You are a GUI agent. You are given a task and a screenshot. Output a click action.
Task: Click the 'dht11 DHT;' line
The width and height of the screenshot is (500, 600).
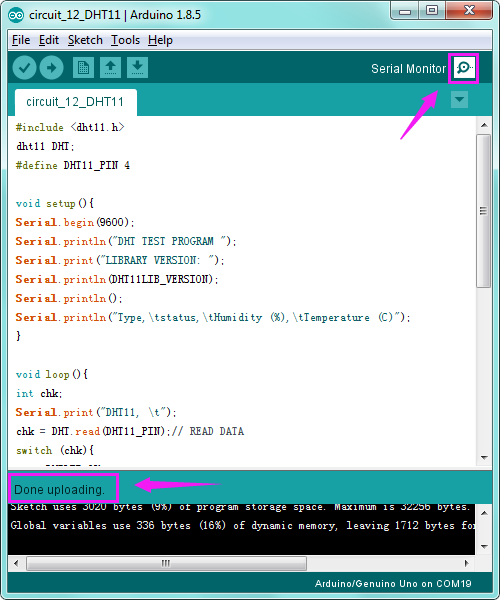point(45,146)
